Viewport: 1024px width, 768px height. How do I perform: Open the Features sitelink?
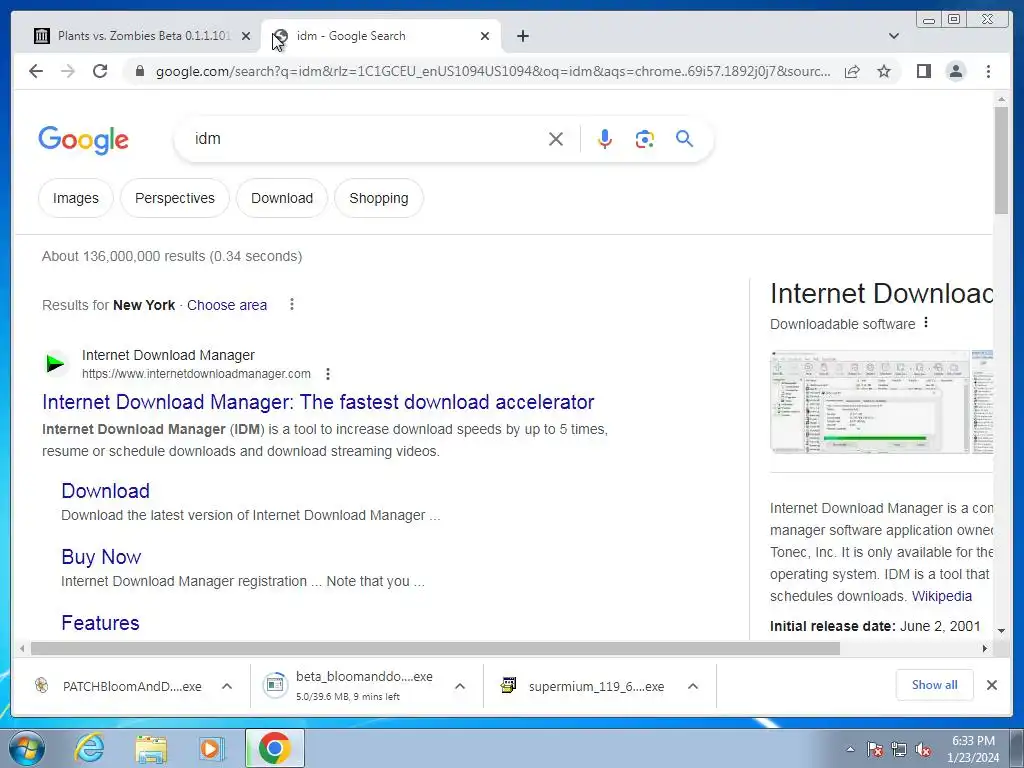point(100,622)
